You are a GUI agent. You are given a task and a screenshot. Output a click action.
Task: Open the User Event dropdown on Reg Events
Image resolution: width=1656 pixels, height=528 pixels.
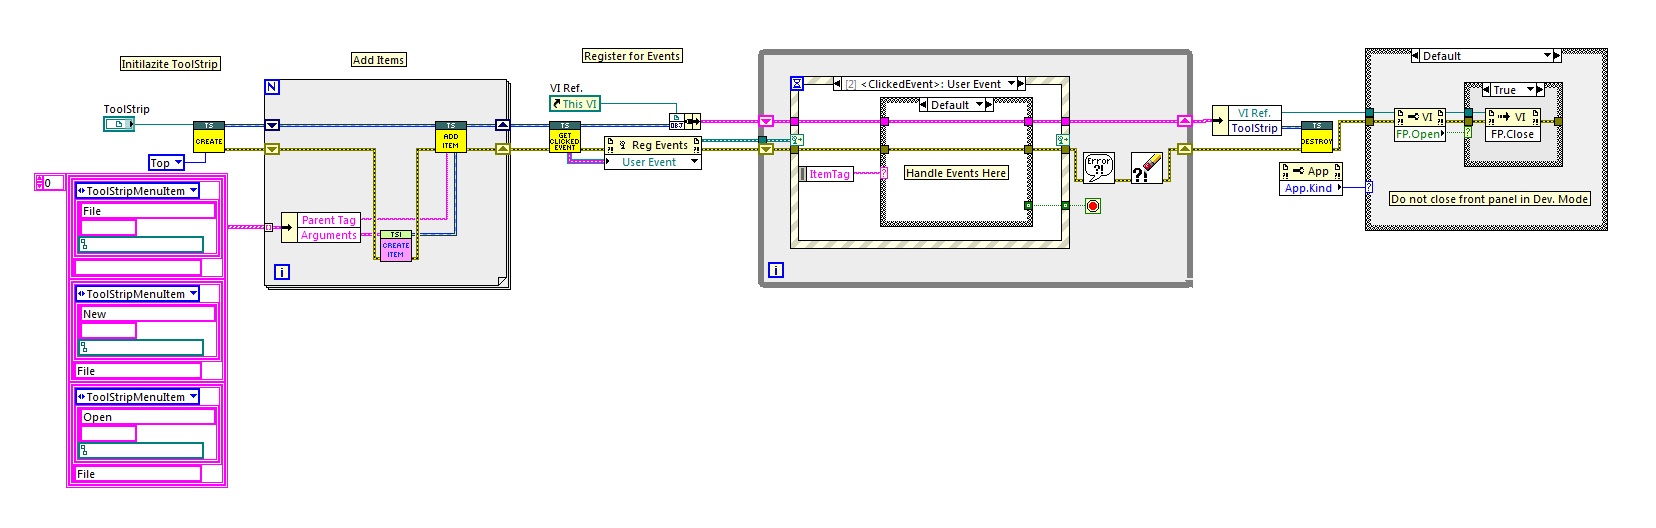point(694,162)
